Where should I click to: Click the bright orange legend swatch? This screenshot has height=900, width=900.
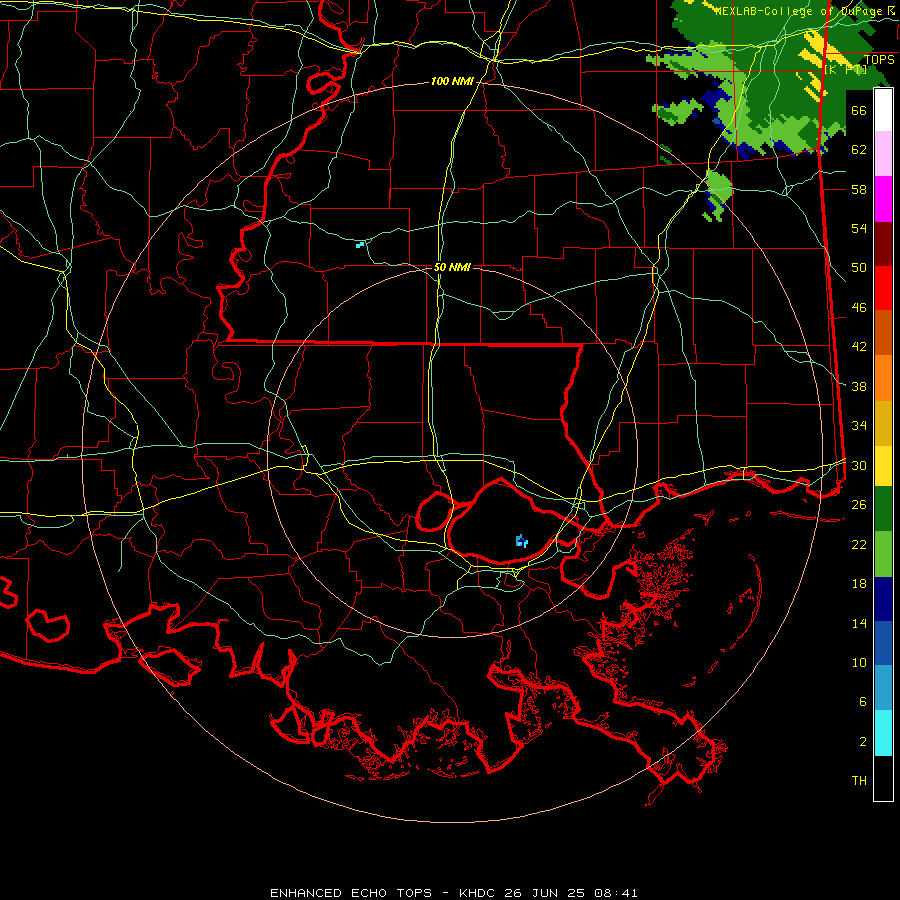point(883,378)
